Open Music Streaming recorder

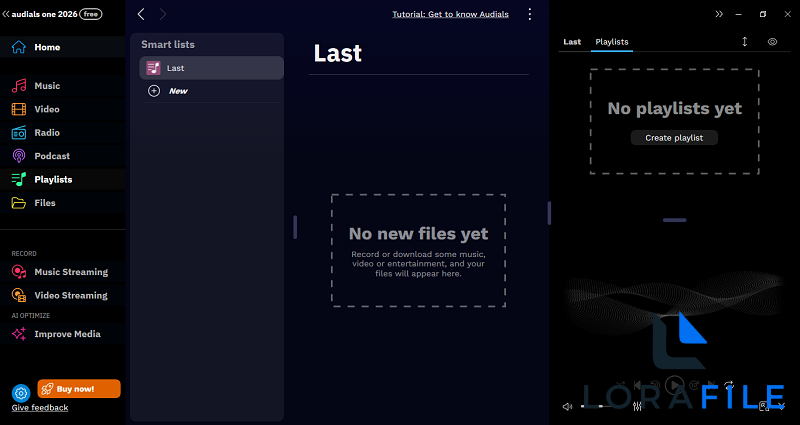62,272
